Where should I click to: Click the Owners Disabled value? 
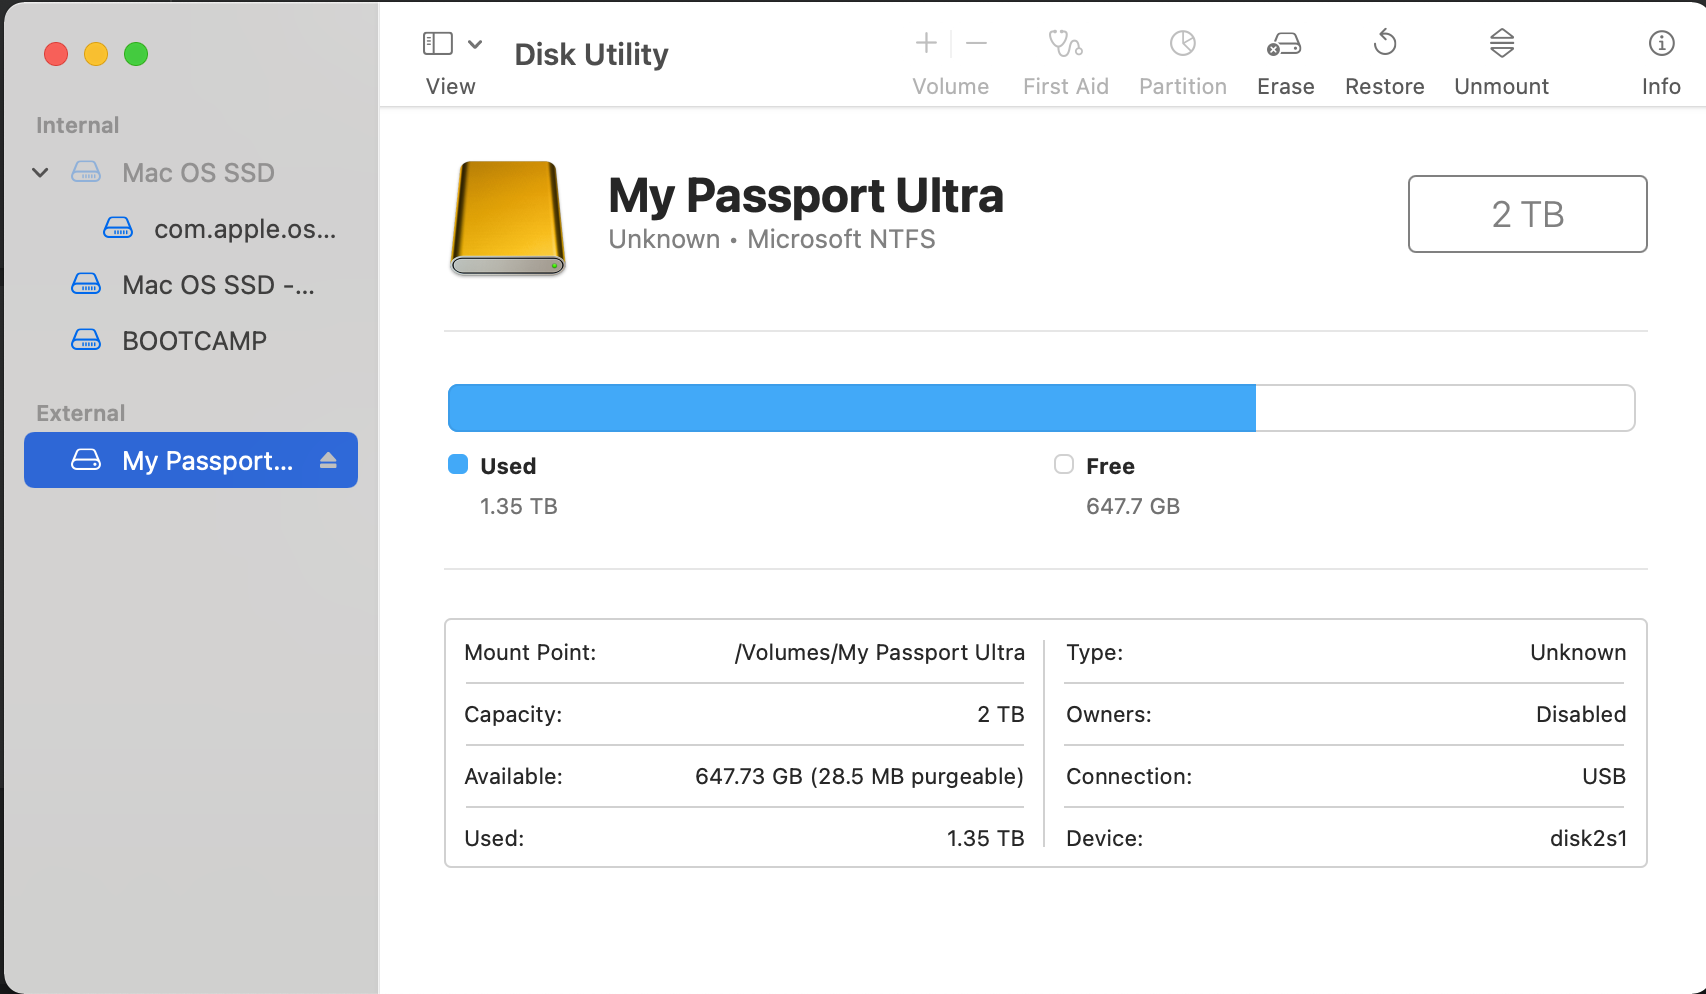point(1581,715)
